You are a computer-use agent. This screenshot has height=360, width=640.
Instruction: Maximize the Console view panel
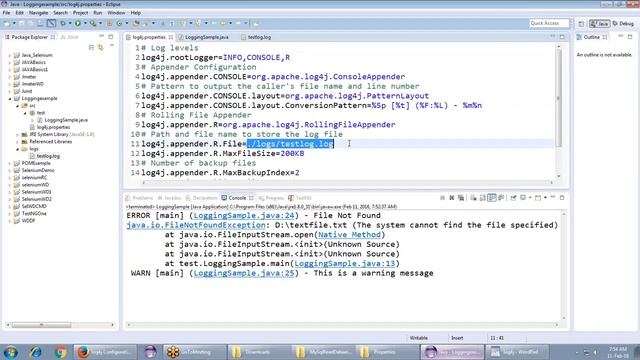pos(562,198)
